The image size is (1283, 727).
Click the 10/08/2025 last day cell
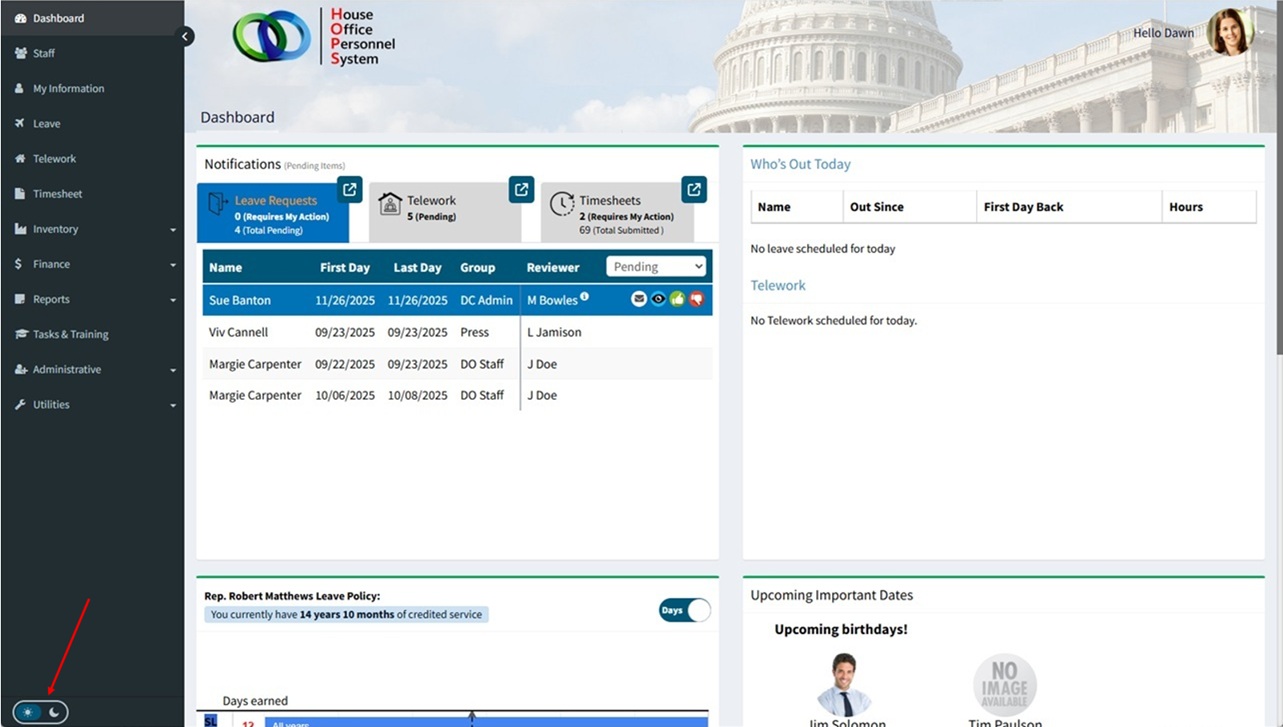[417, 395]
